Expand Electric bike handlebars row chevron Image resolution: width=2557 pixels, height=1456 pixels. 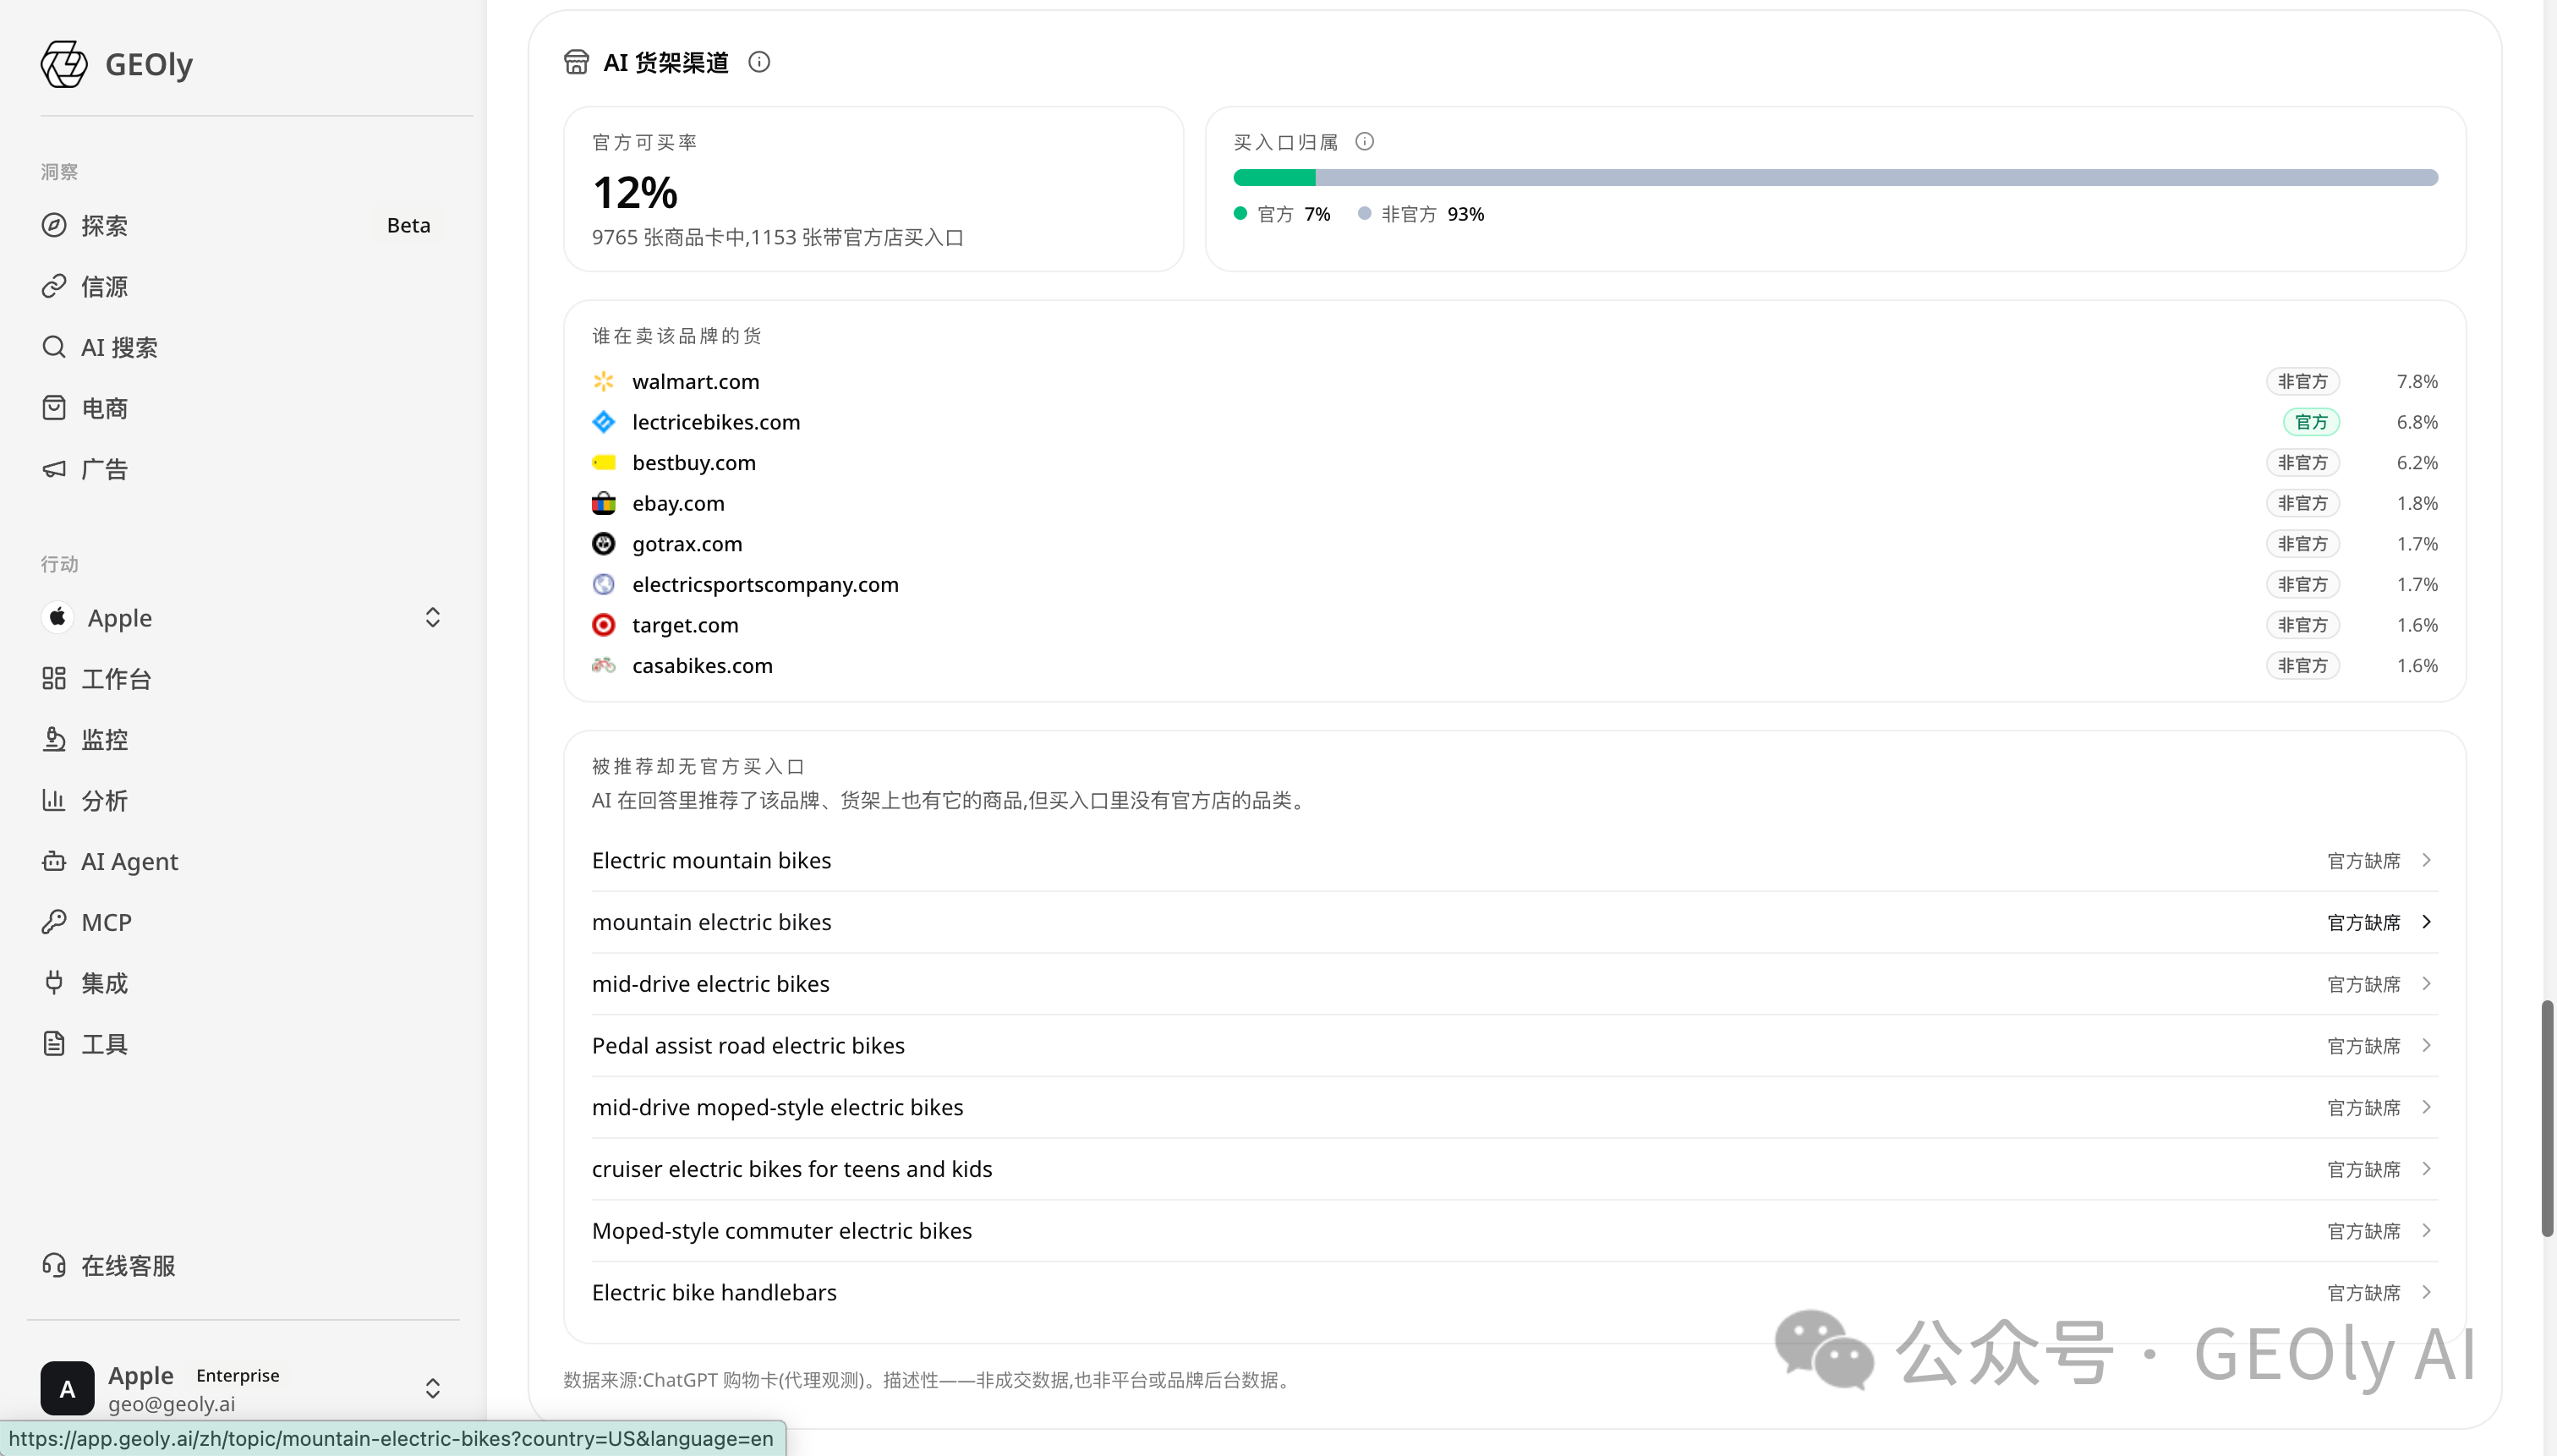(x=2426, y=1292)
